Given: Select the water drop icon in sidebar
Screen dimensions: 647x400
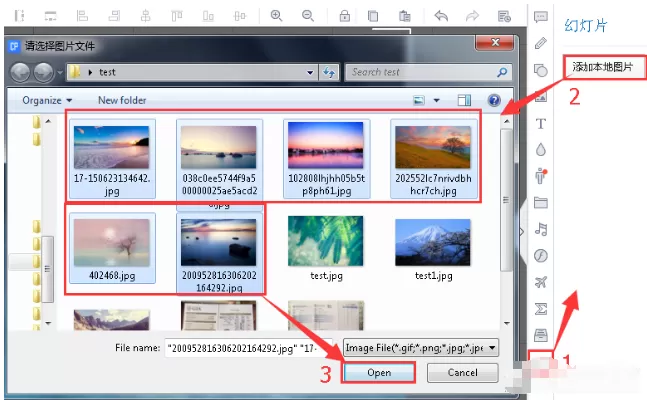Looking at the screenshot, I should coord(541,149).
